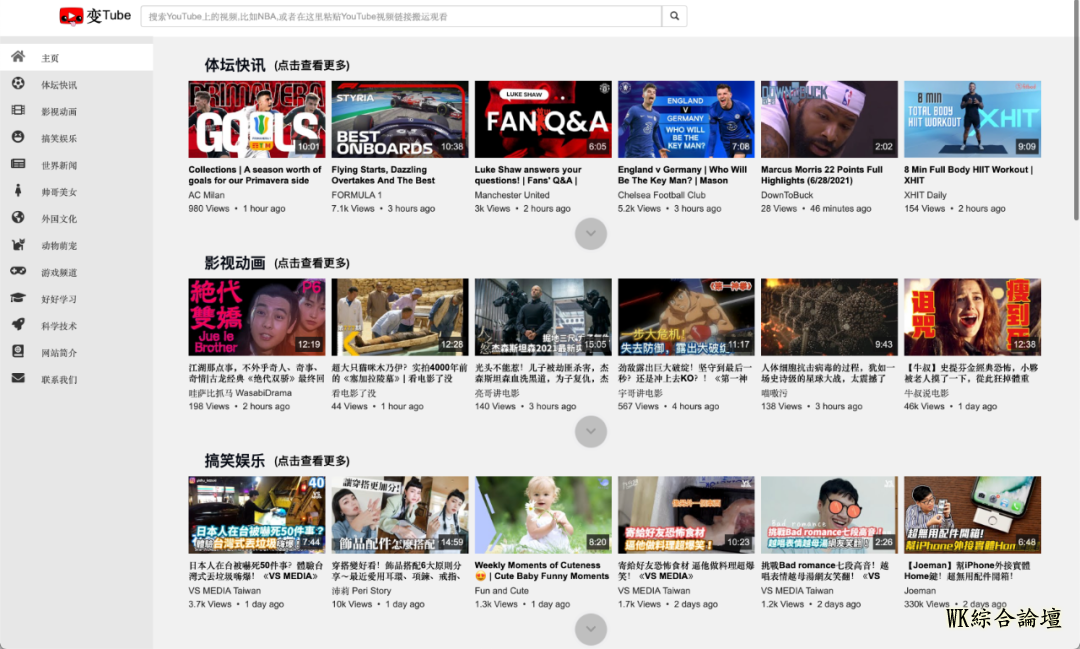Select the film strip icon in sidebar
Image resolution: width=1080 pixels, height=649 pixels.
[18, 110]
